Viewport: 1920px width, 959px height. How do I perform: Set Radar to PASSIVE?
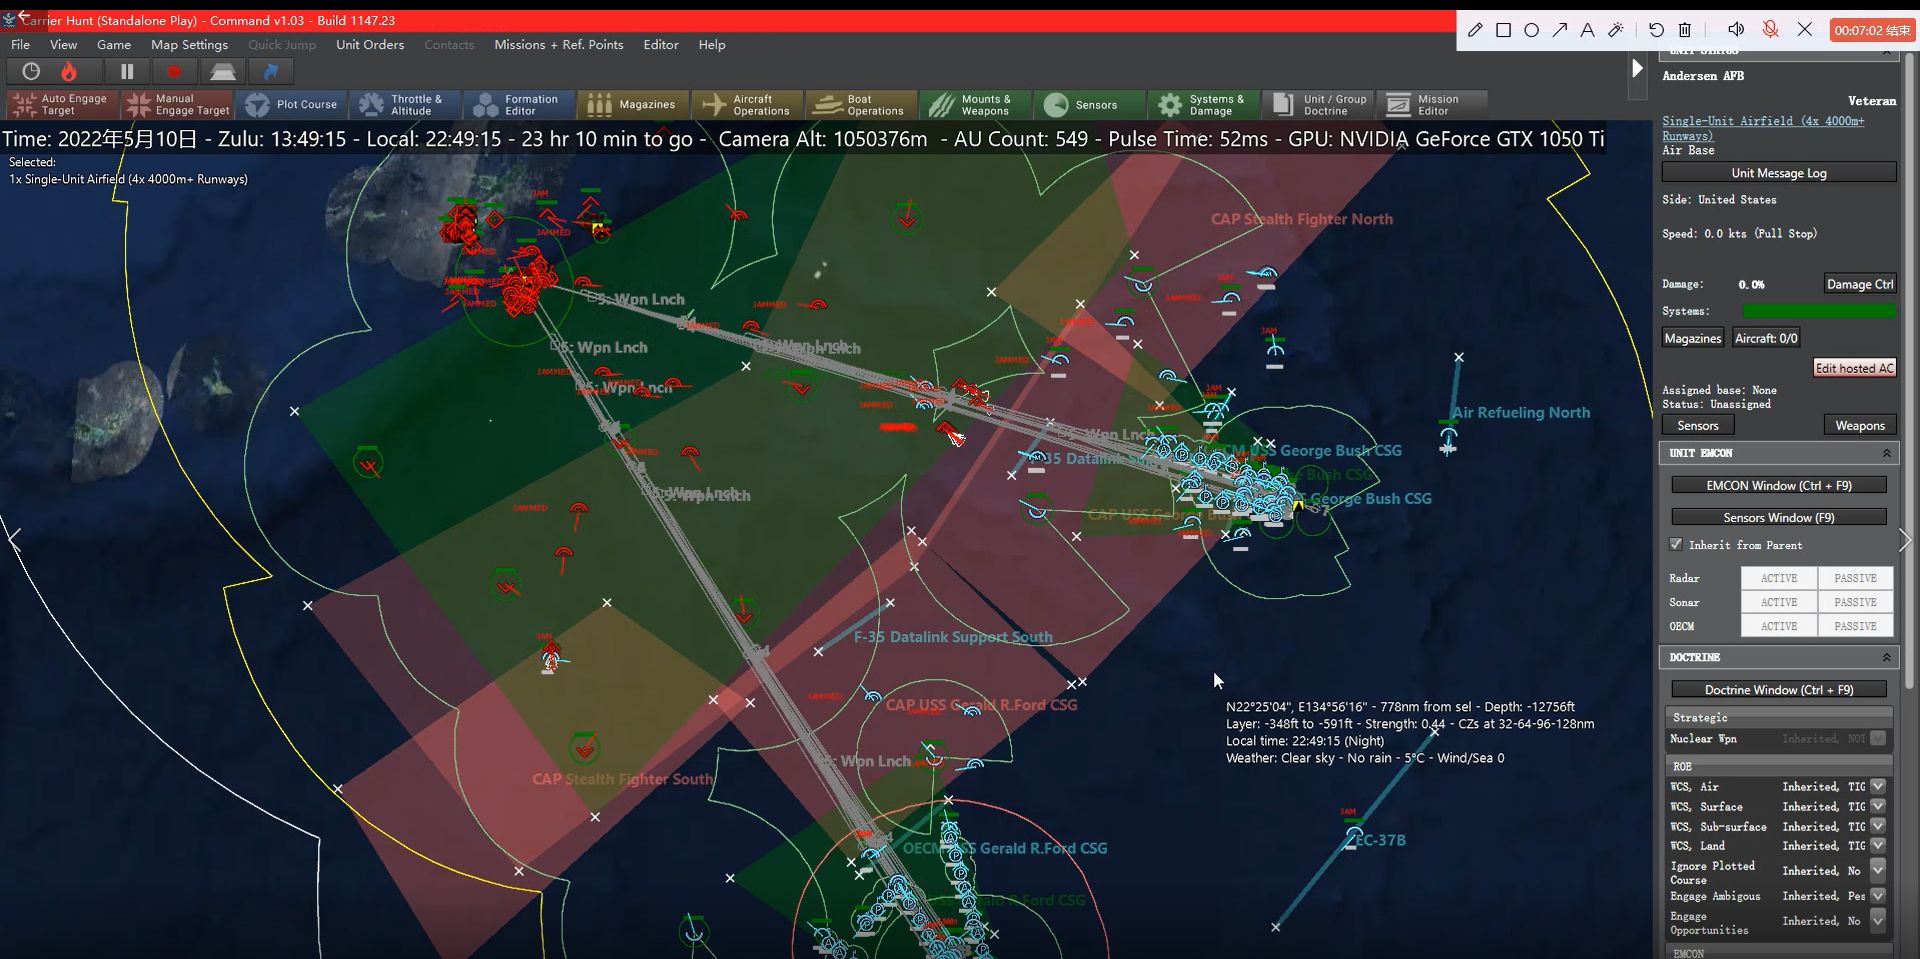[x=1855, y=578]
